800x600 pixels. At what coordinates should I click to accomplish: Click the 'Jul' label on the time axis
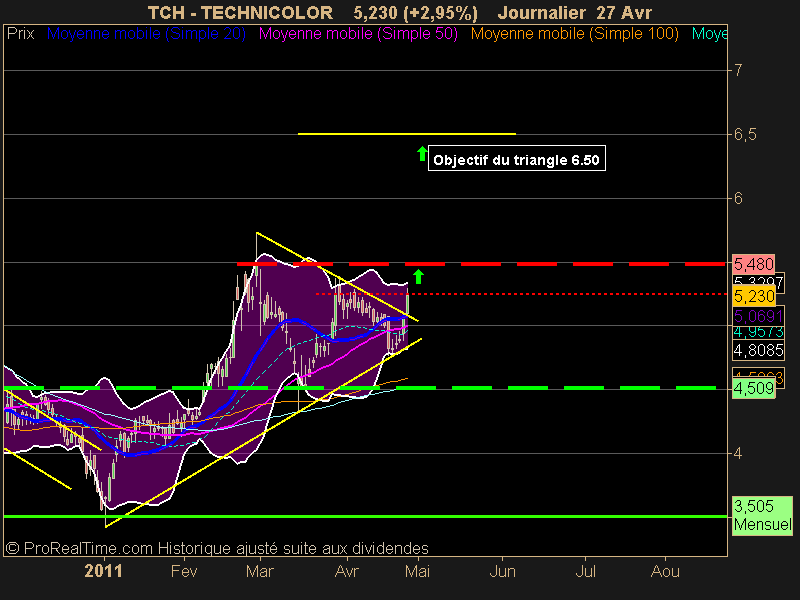tap(586, 571)
